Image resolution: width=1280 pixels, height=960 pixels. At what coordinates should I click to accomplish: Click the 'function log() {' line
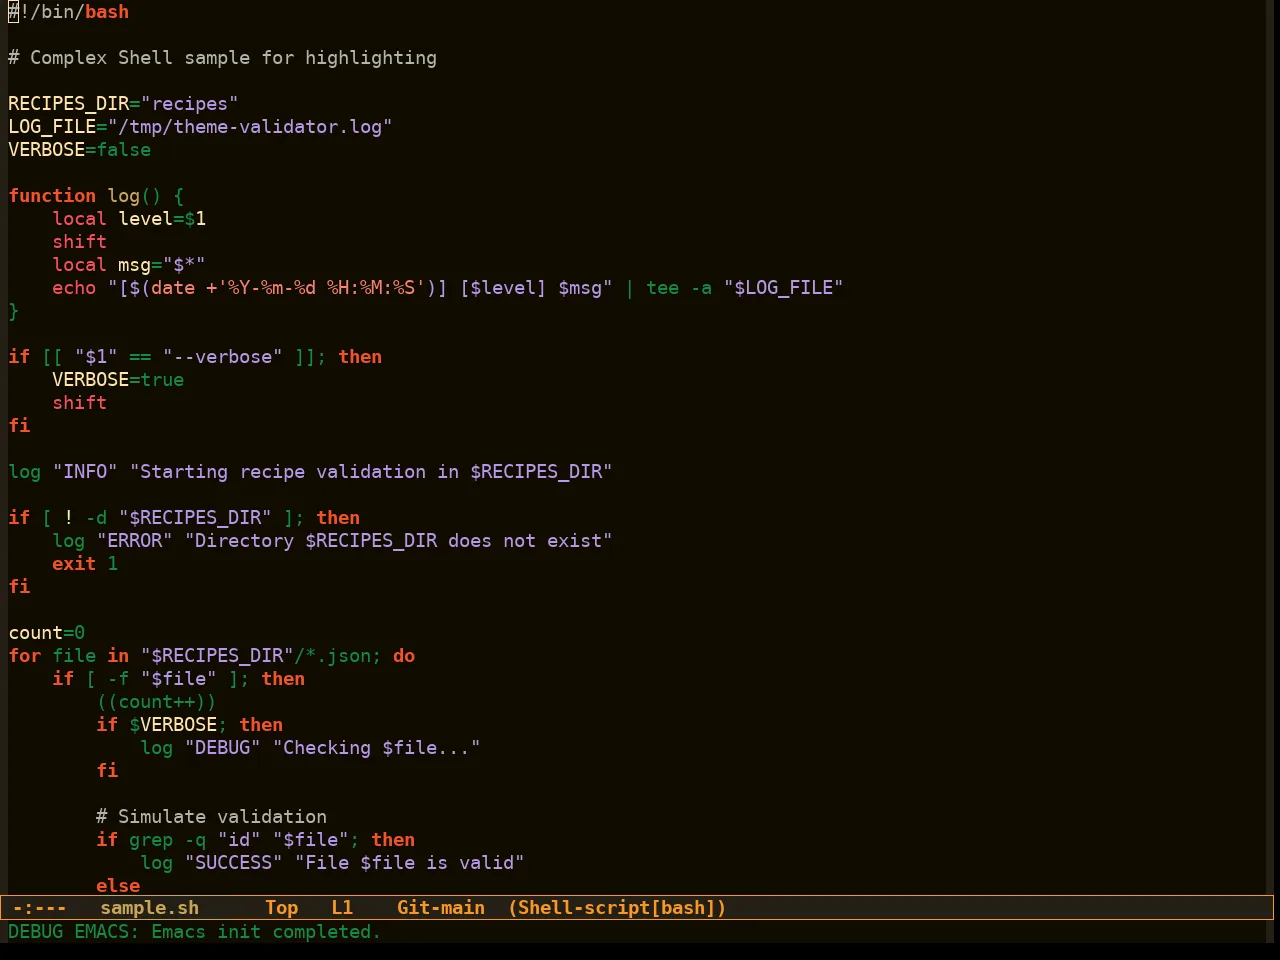(96, 196)
